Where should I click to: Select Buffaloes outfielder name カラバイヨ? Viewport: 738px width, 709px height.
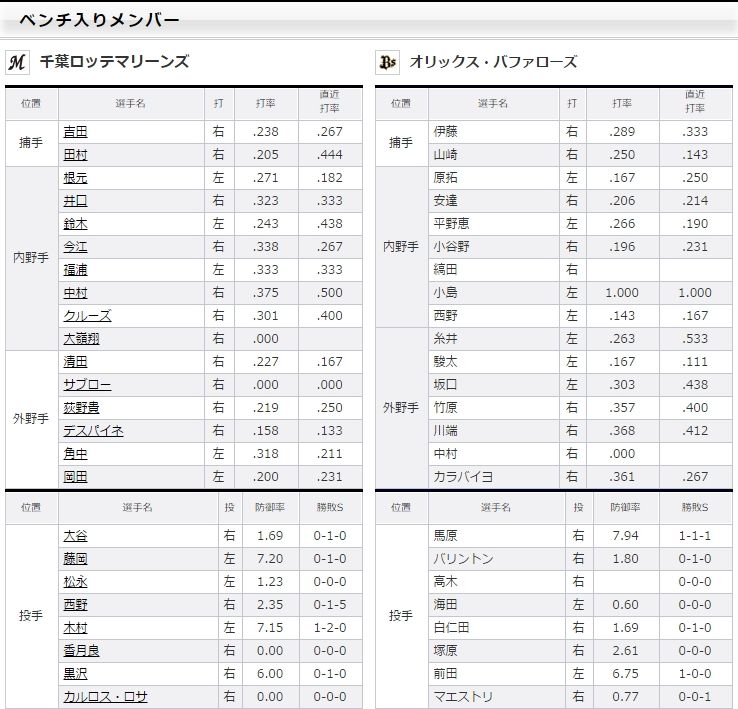[x=463, y=477]
